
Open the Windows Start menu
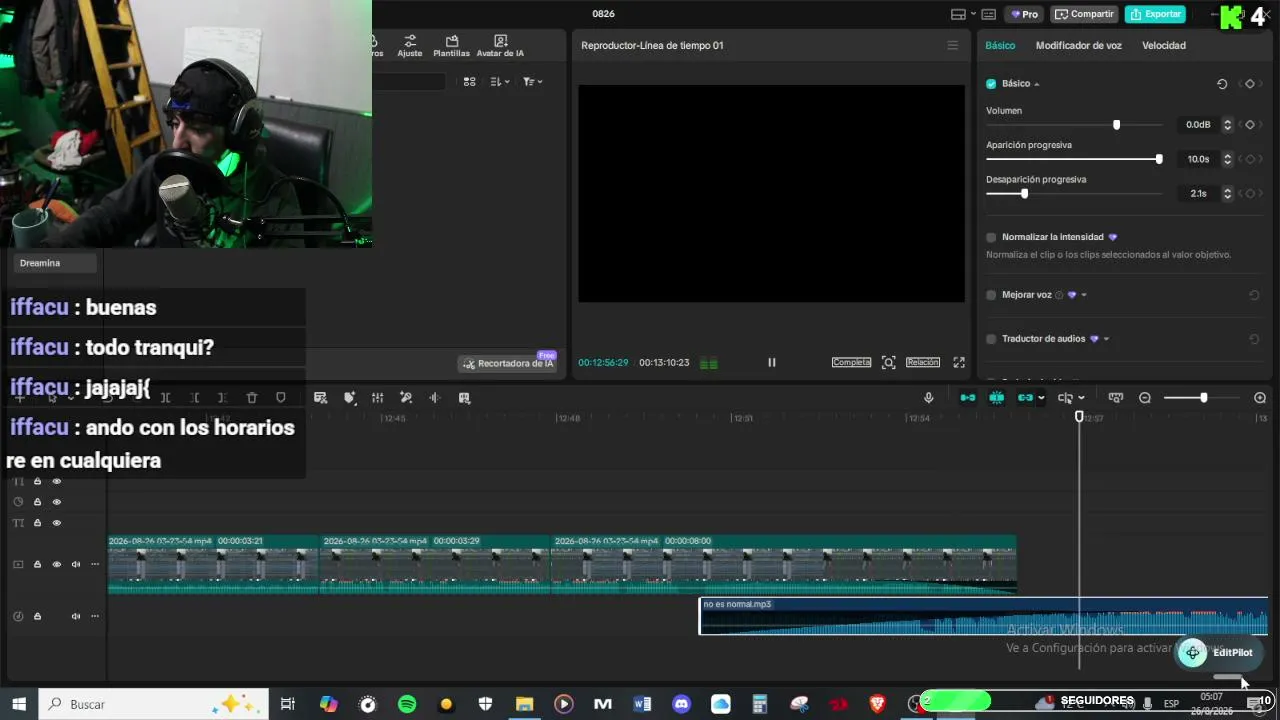pyautogui.click(x=19, y=704)
